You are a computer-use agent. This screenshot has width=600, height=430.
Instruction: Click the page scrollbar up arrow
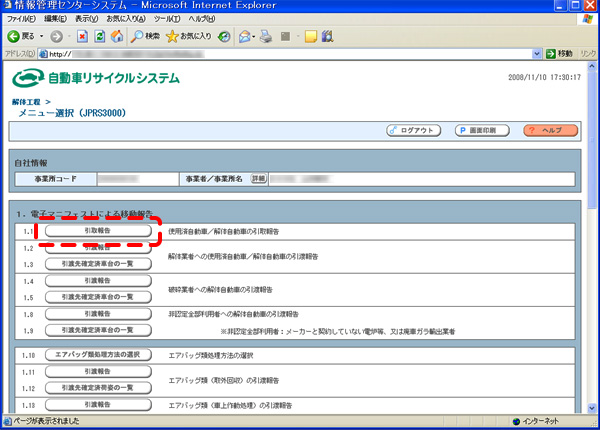coord(592,67)
